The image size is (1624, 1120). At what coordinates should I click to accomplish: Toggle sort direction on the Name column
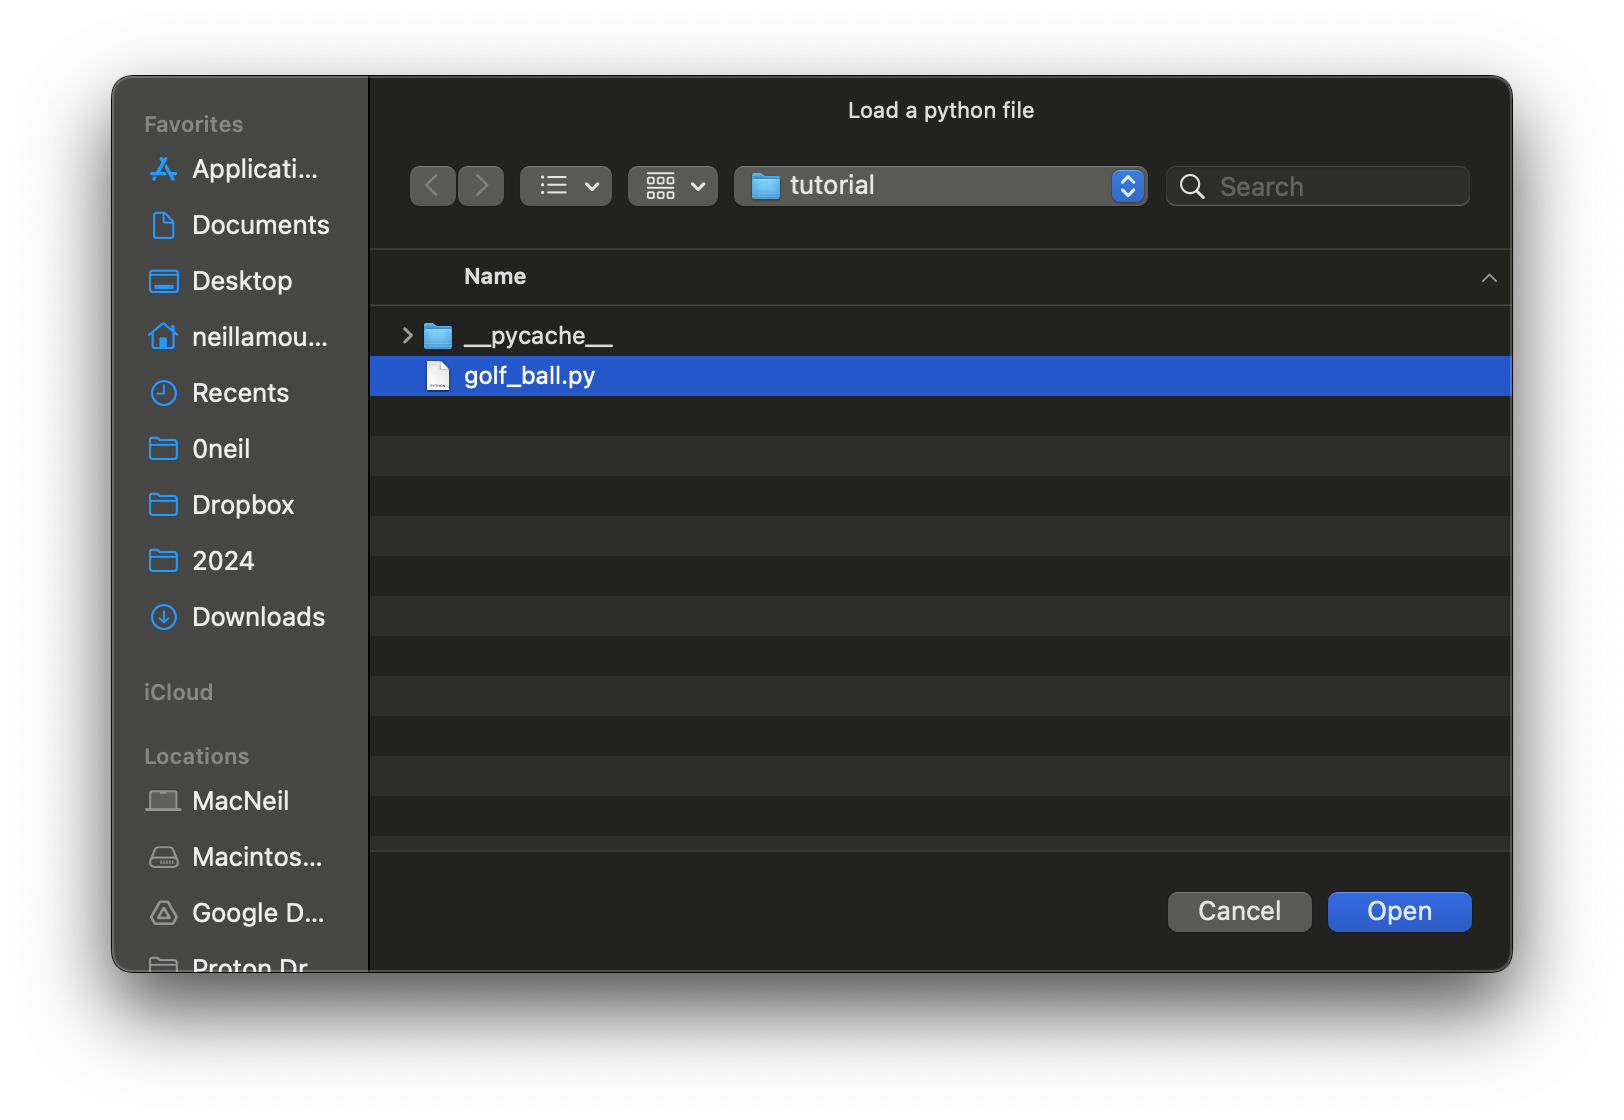tap(1489, 277)
